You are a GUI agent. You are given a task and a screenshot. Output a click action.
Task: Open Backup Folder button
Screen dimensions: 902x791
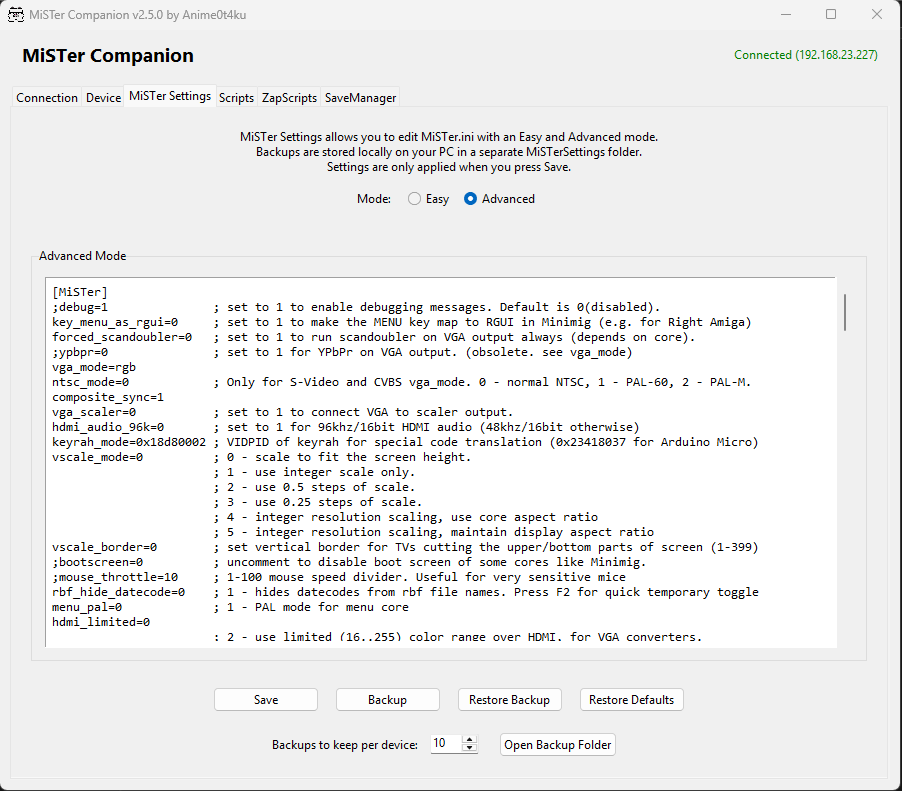(558, 744)
